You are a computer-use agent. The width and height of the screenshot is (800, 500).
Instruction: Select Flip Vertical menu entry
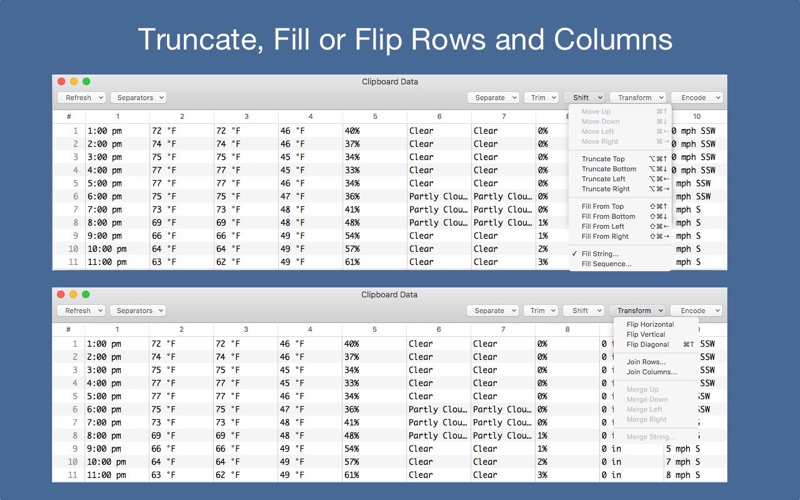click(x=645, y=334)
